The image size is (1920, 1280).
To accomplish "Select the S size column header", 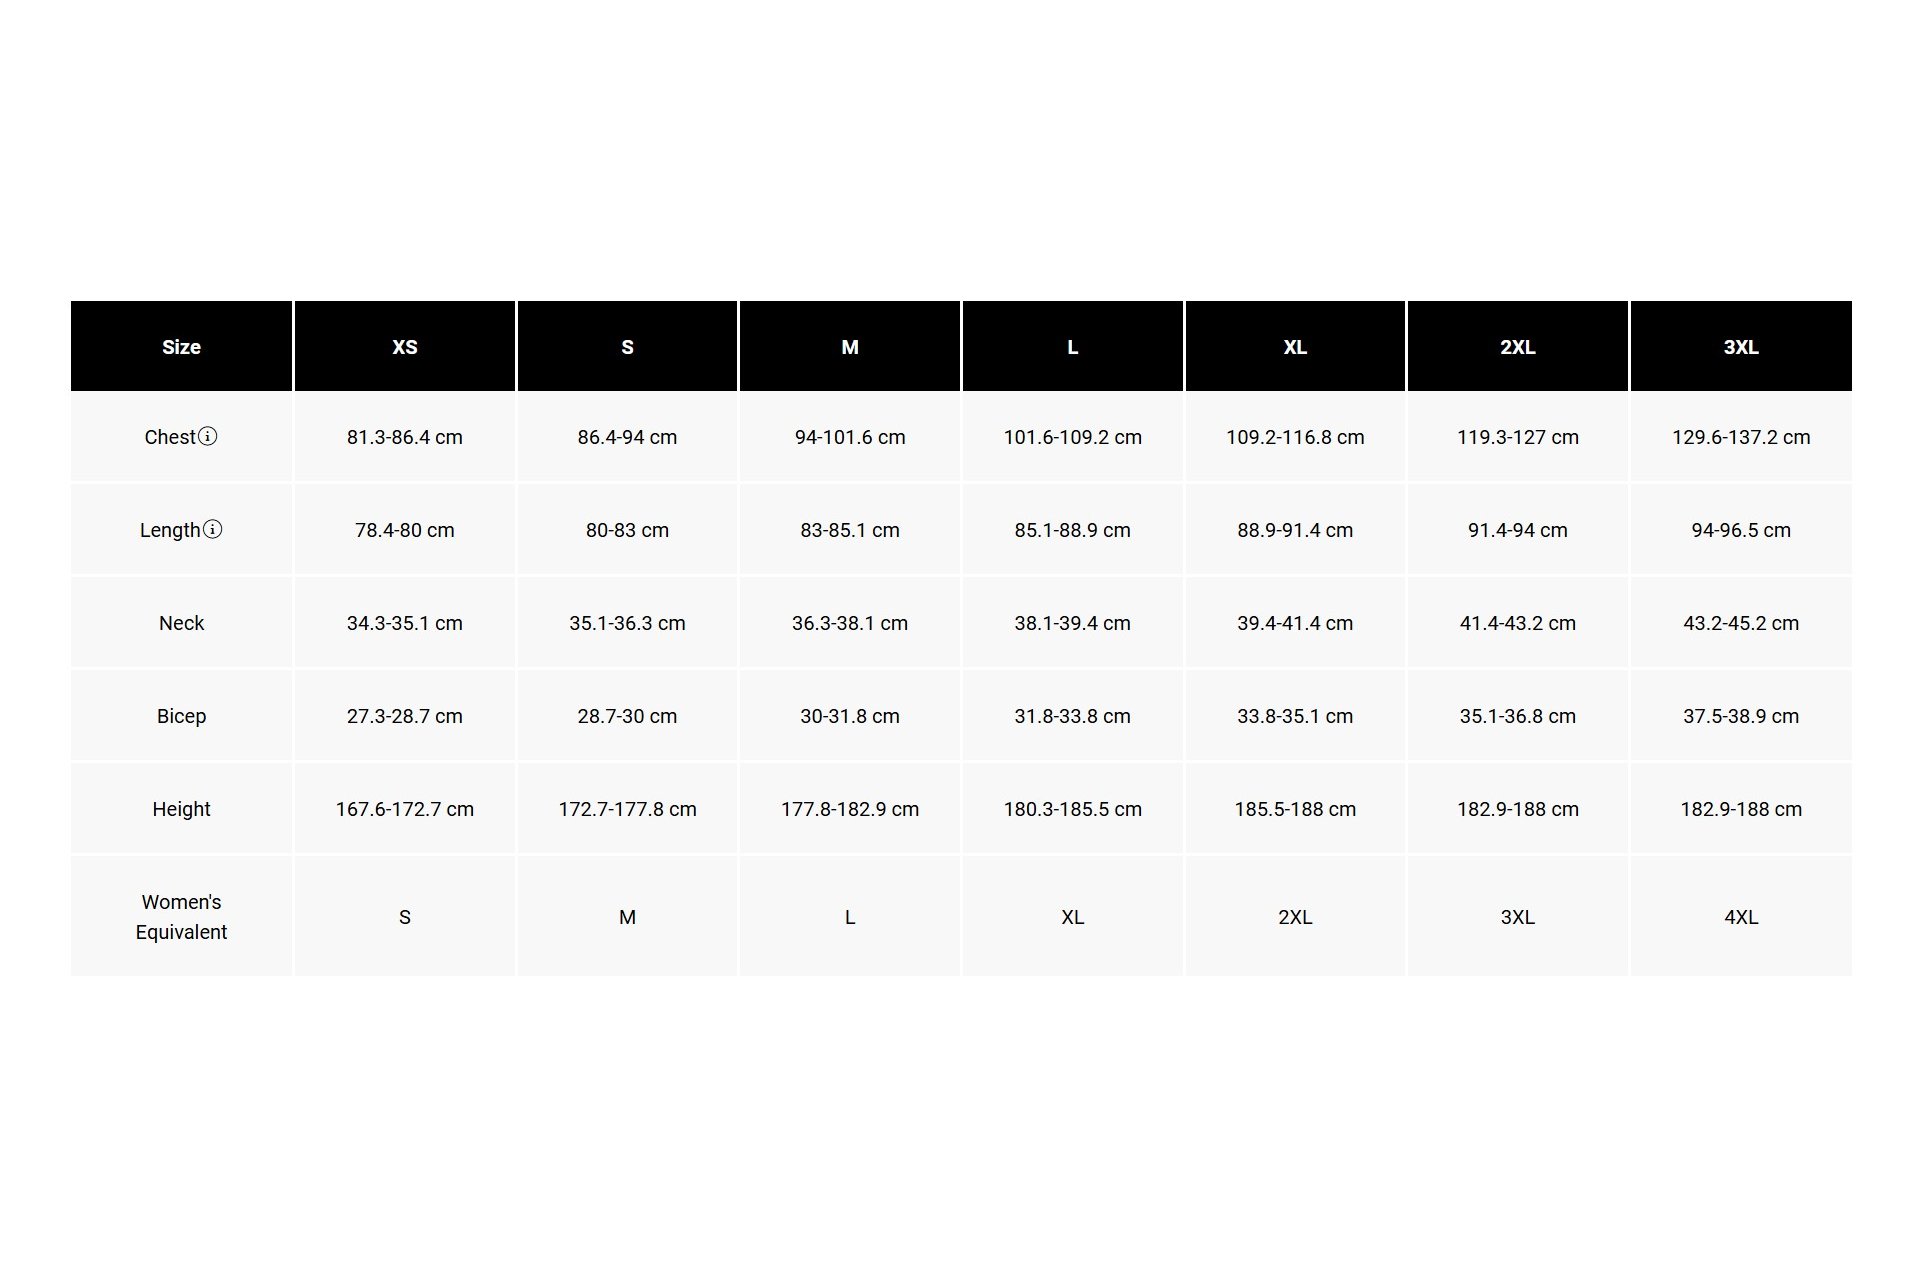I will point(627,346).
